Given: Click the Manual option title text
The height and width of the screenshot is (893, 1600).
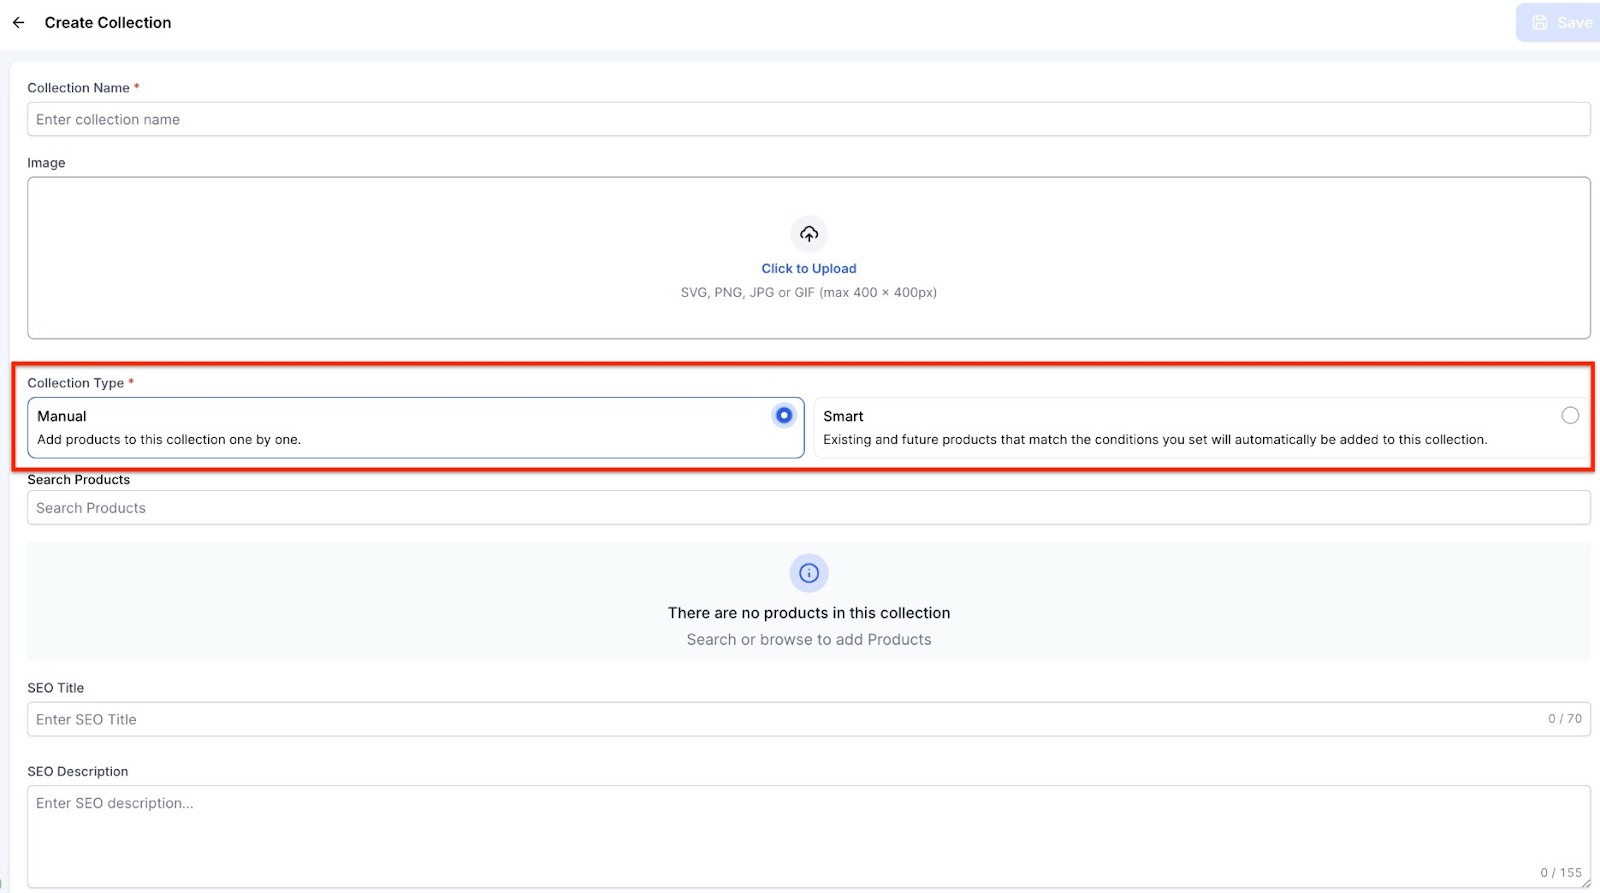Looking at the screenshot, I should click(x=62, y=416).
